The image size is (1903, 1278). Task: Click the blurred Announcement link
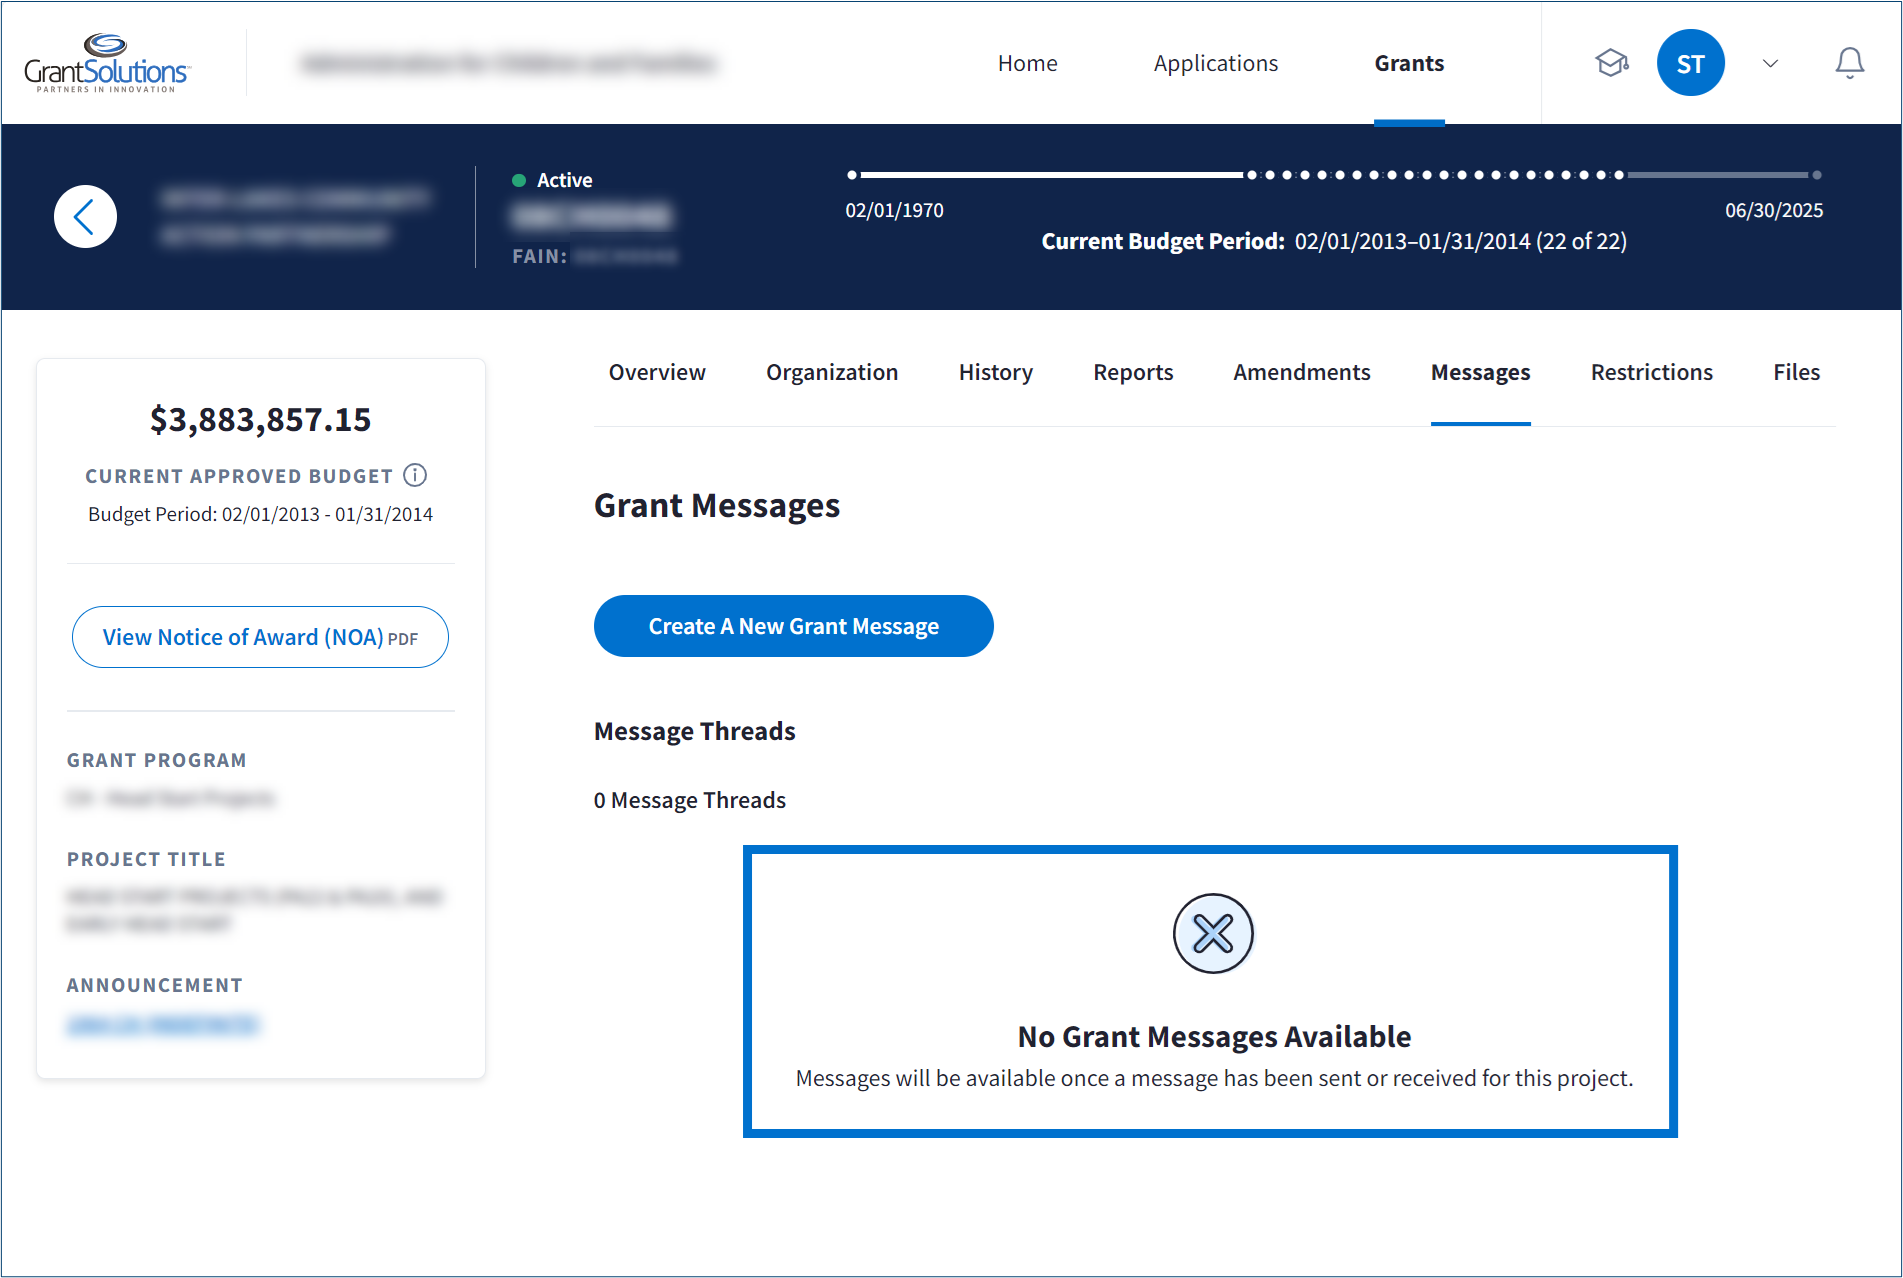click(162, 1025)
